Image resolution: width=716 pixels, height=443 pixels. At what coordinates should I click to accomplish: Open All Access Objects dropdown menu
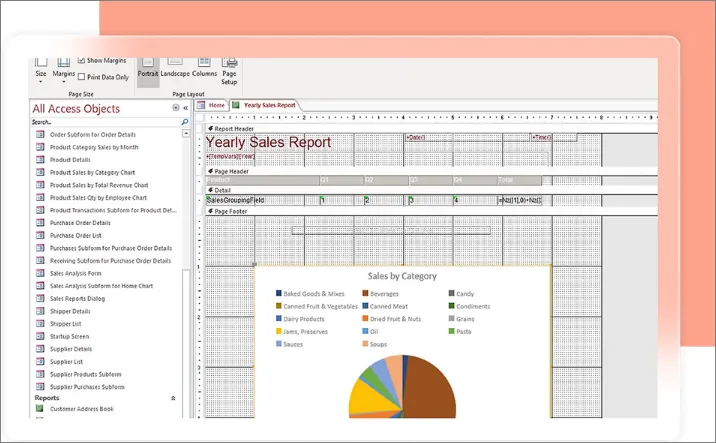pyautogui.click(x=176, y=108)
